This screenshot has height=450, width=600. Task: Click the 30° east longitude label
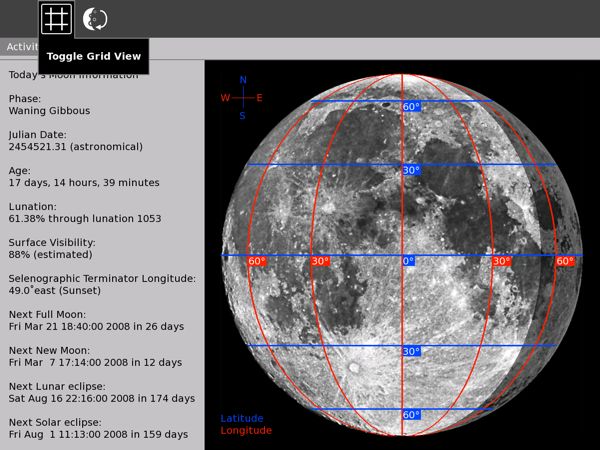point(502,261)
